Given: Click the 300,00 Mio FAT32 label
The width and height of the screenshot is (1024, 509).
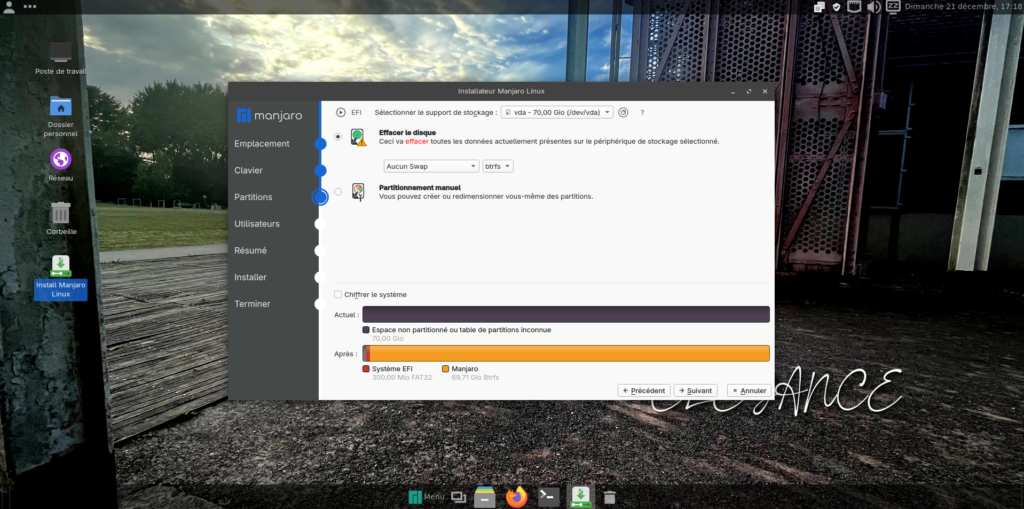Looking at the screenshot, I should pyautogui.click(x=400, y=378).
